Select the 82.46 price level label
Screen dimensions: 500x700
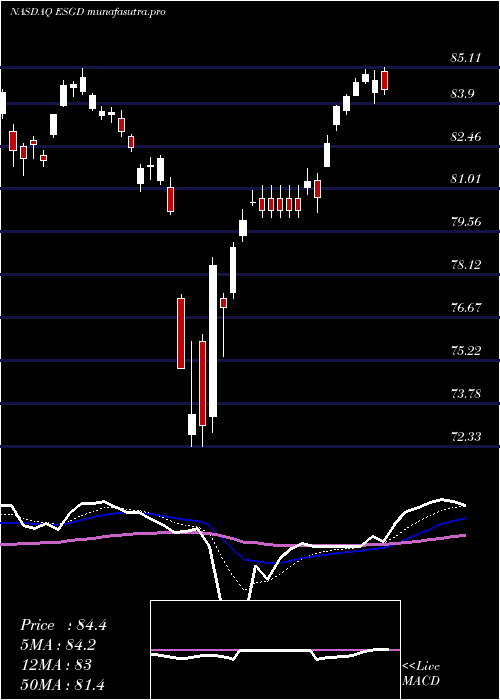point(466,137)
